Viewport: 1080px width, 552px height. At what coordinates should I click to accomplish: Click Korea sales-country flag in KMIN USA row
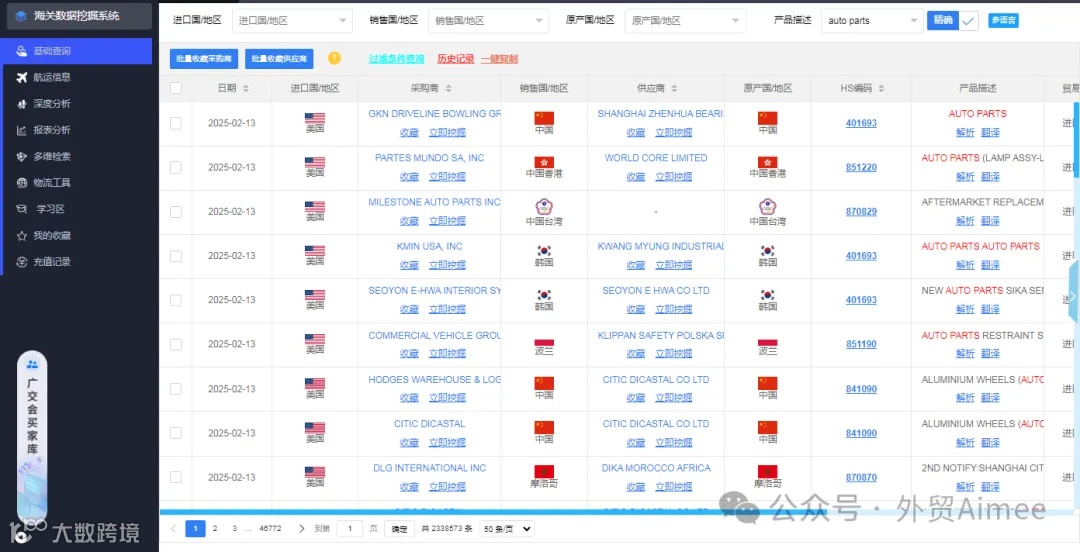[x=544, y=251]
